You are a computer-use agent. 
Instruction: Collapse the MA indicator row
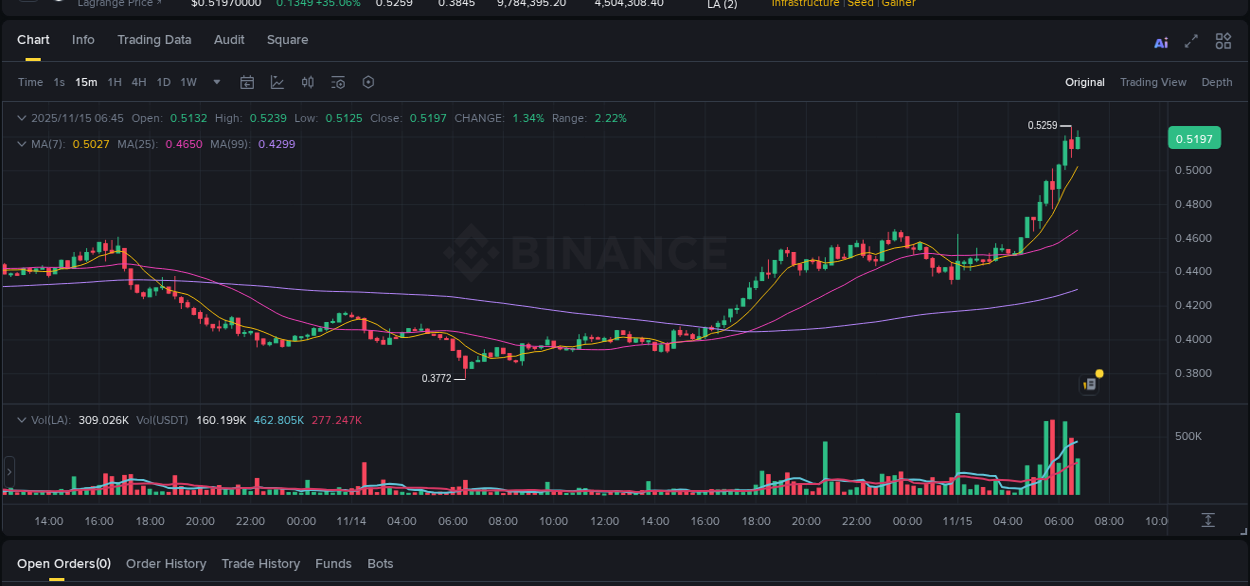click(20, 144)
